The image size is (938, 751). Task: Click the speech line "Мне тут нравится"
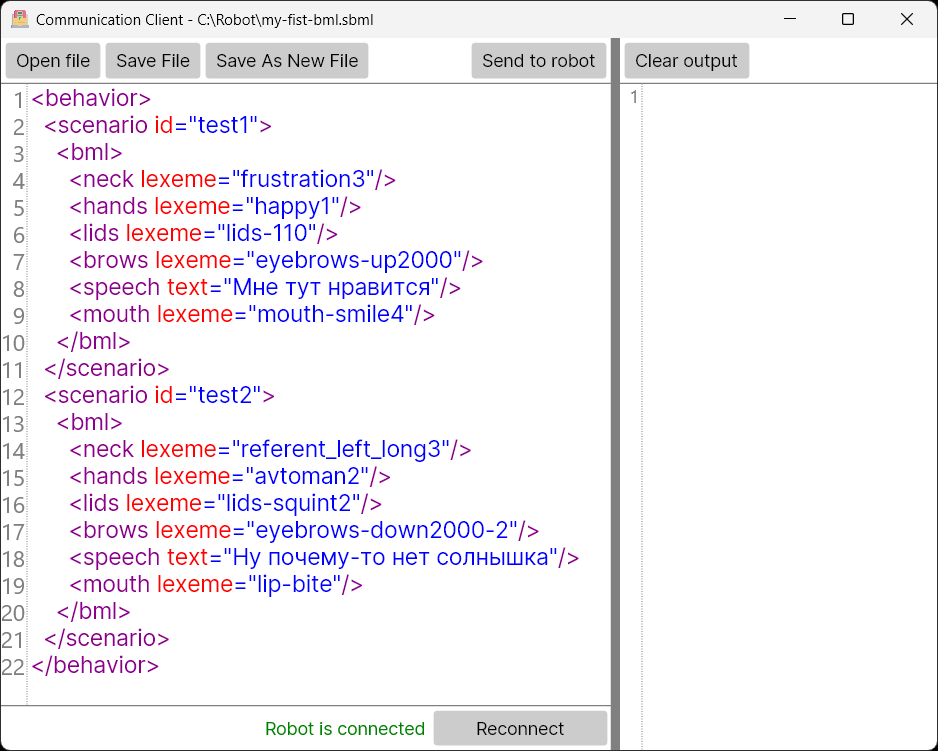click(x=265, y=287)
